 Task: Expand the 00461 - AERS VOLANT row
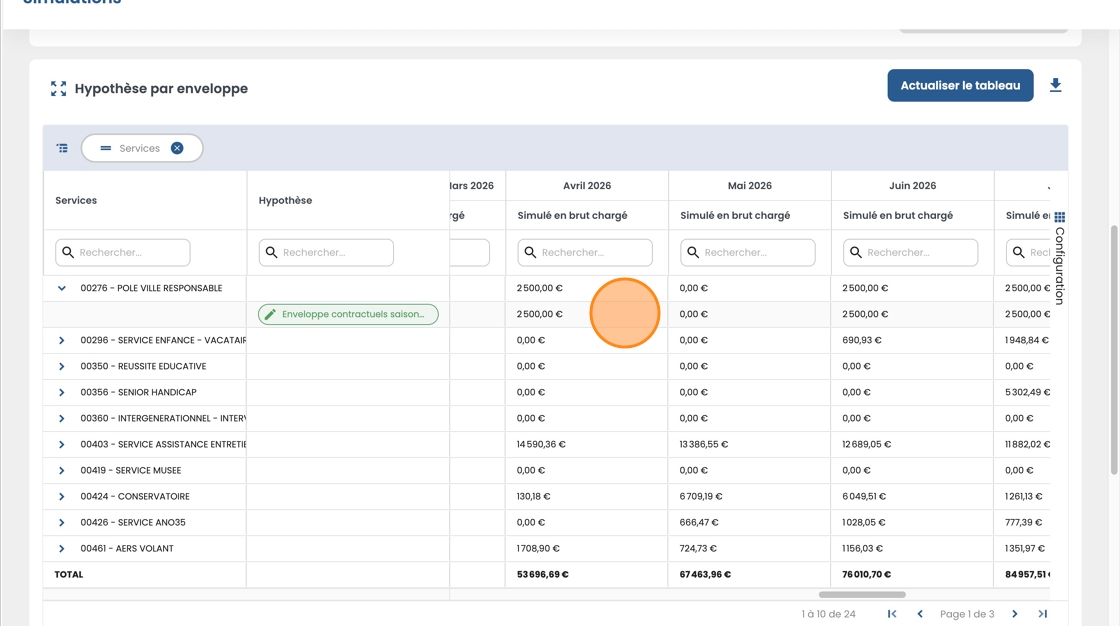tap(62, 548)
